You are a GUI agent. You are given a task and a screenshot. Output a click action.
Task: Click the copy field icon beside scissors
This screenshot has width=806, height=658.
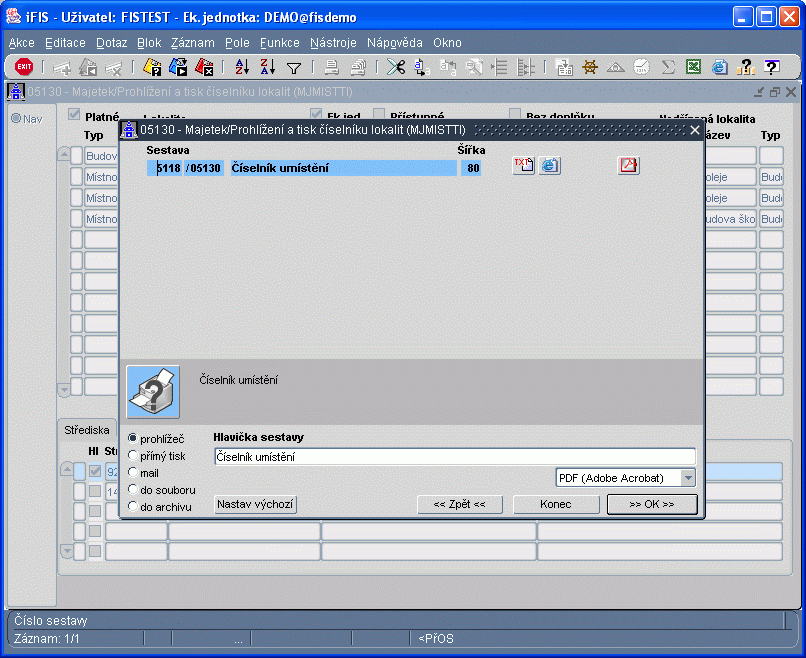coord(422,67)
